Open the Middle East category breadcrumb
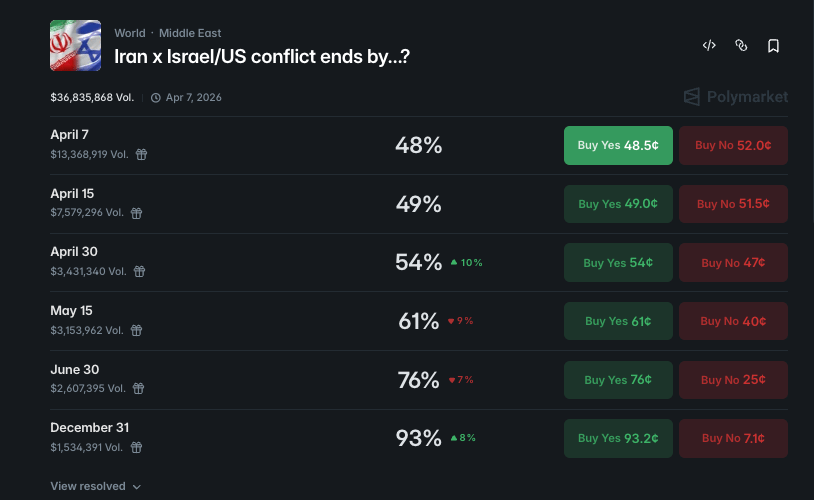This screenshot has height=500, width=814. 190,33
